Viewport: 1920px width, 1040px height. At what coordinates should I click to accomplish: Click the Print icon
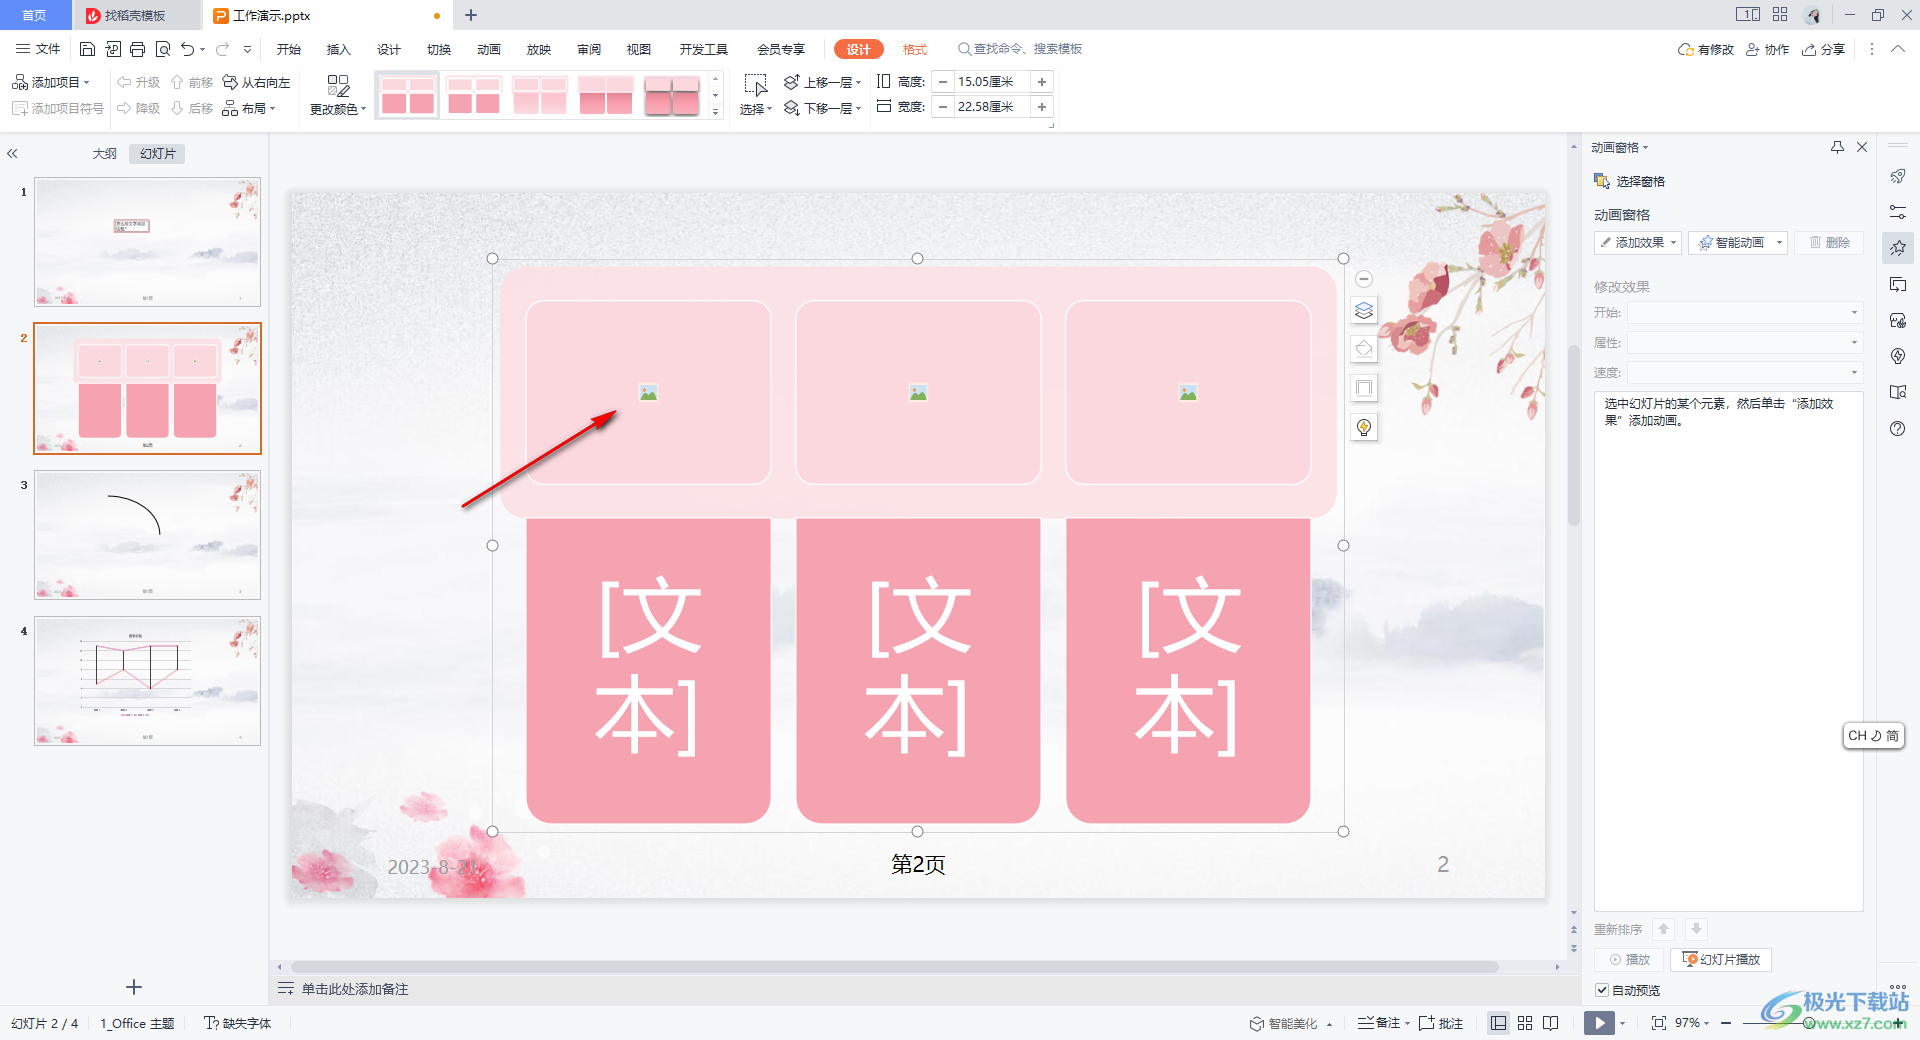(x=138, y=49)
